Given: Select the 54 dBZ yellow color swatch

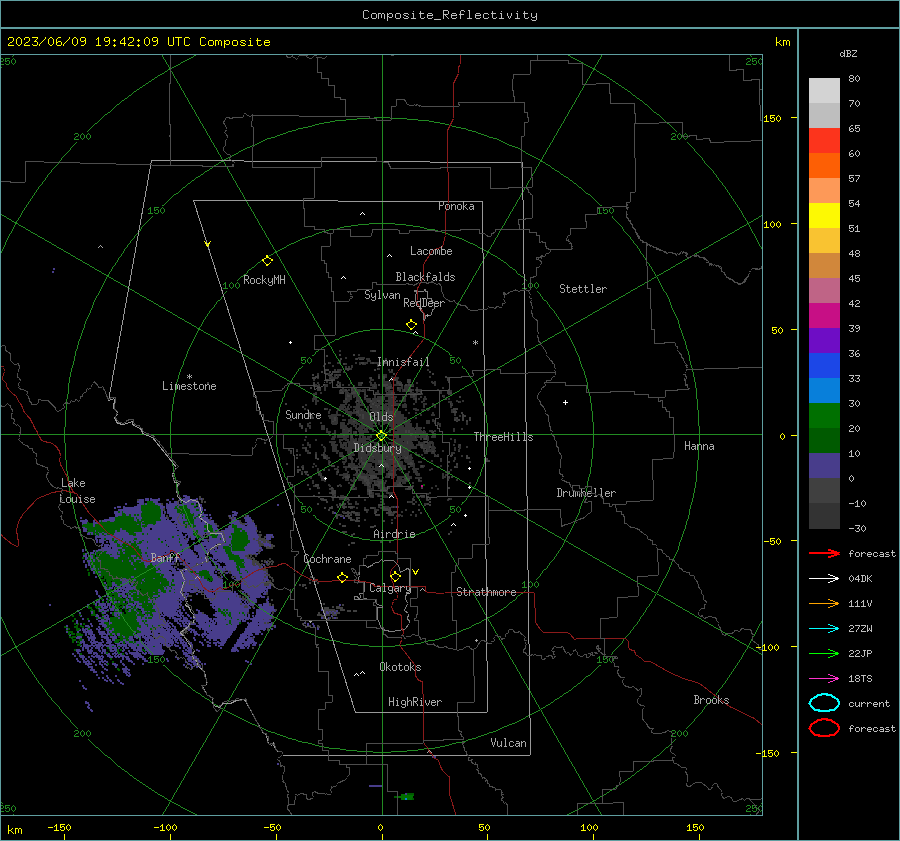Looking at the screenshot, I should (x=824, y=216).
